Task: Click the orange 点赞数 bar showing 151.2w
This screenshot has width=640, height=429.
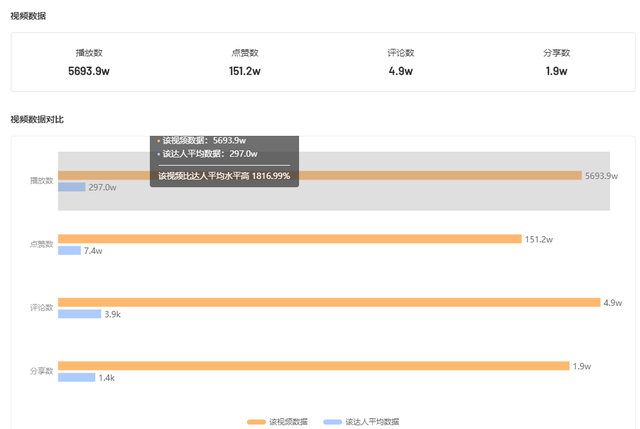Action: 290,239
